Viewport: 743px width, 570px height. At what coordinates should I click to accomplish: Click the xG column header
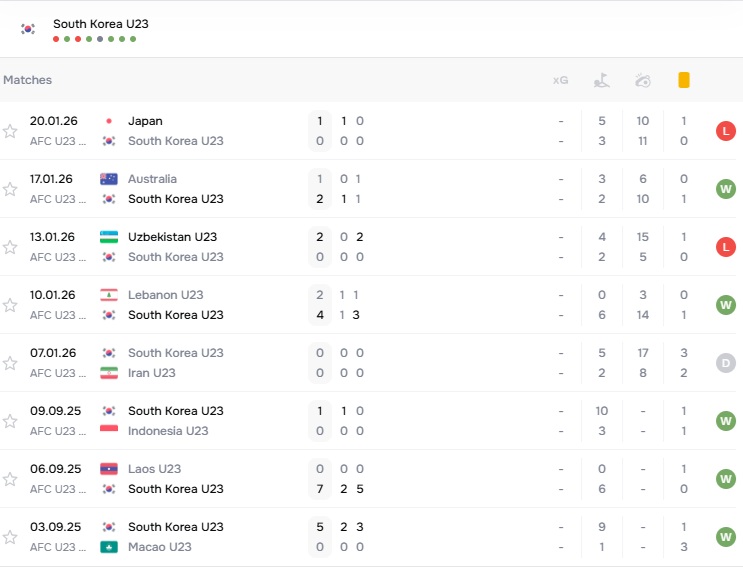click(560, 80)
